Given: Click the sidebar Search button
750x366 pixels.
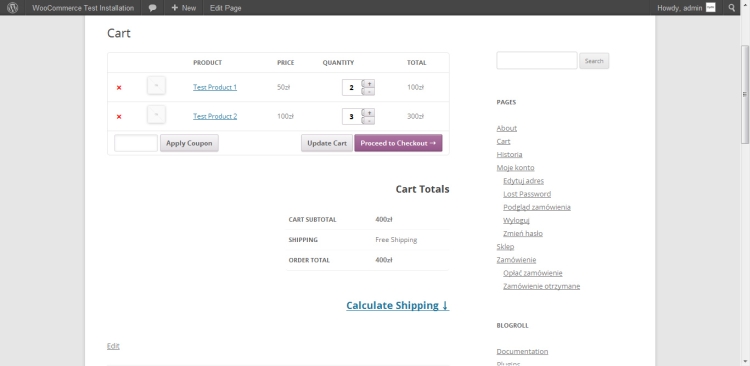Looking at the screenshot, I should pos(594,61).
